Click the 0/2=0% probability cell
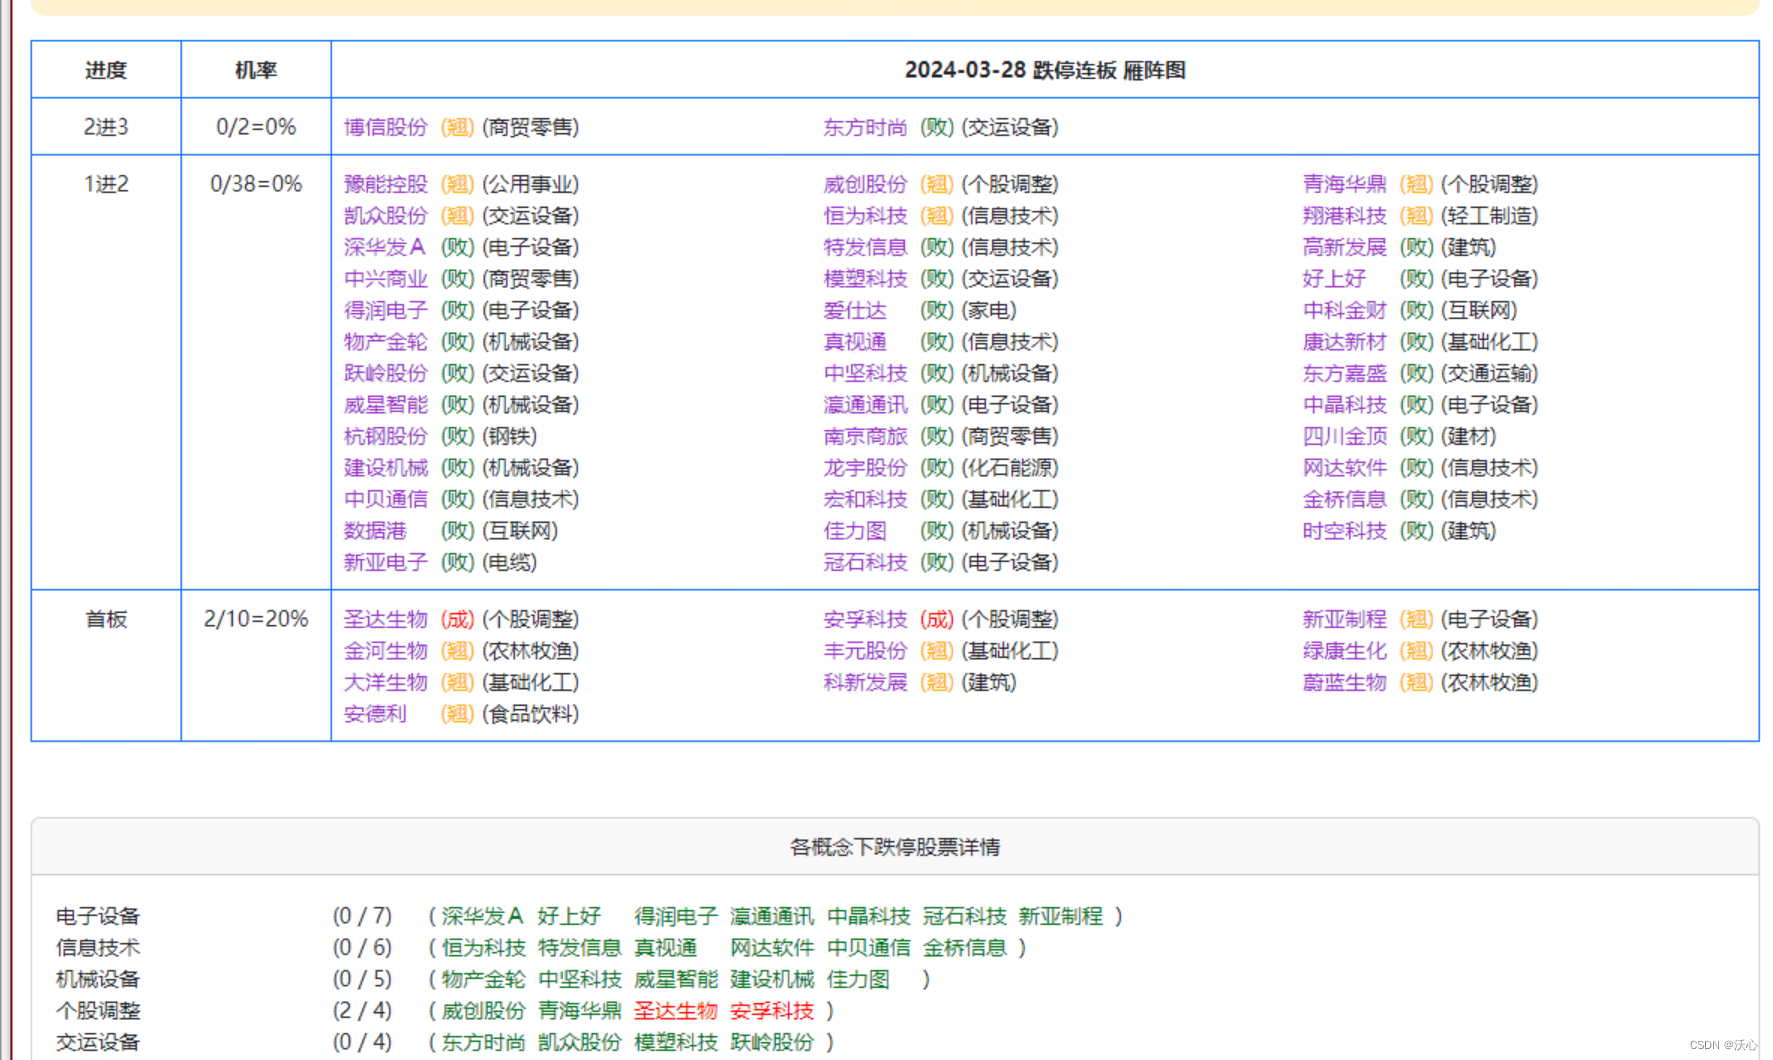The height and width of the screenshot is (1060, 1773). 256,127
